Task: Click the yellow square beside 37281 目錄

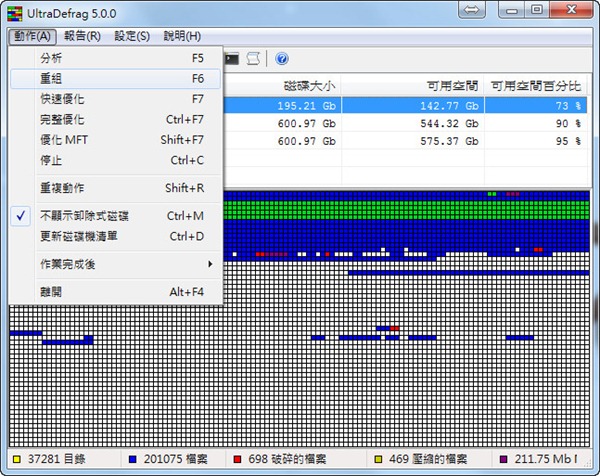Action: [x=17, y=459]
